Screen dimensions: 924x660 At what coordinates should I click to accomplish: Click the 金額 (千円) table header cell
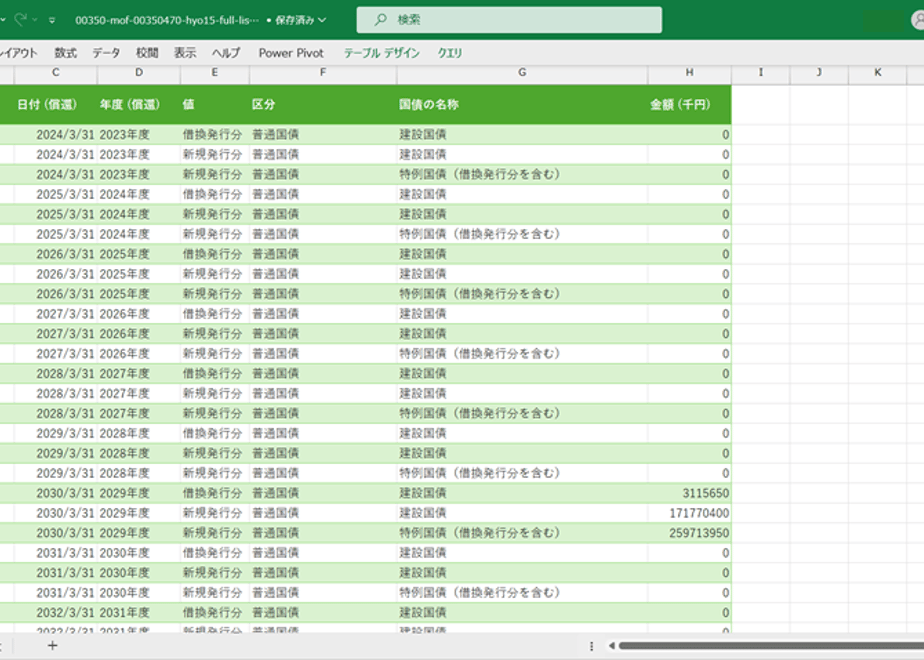click(689, 104)
